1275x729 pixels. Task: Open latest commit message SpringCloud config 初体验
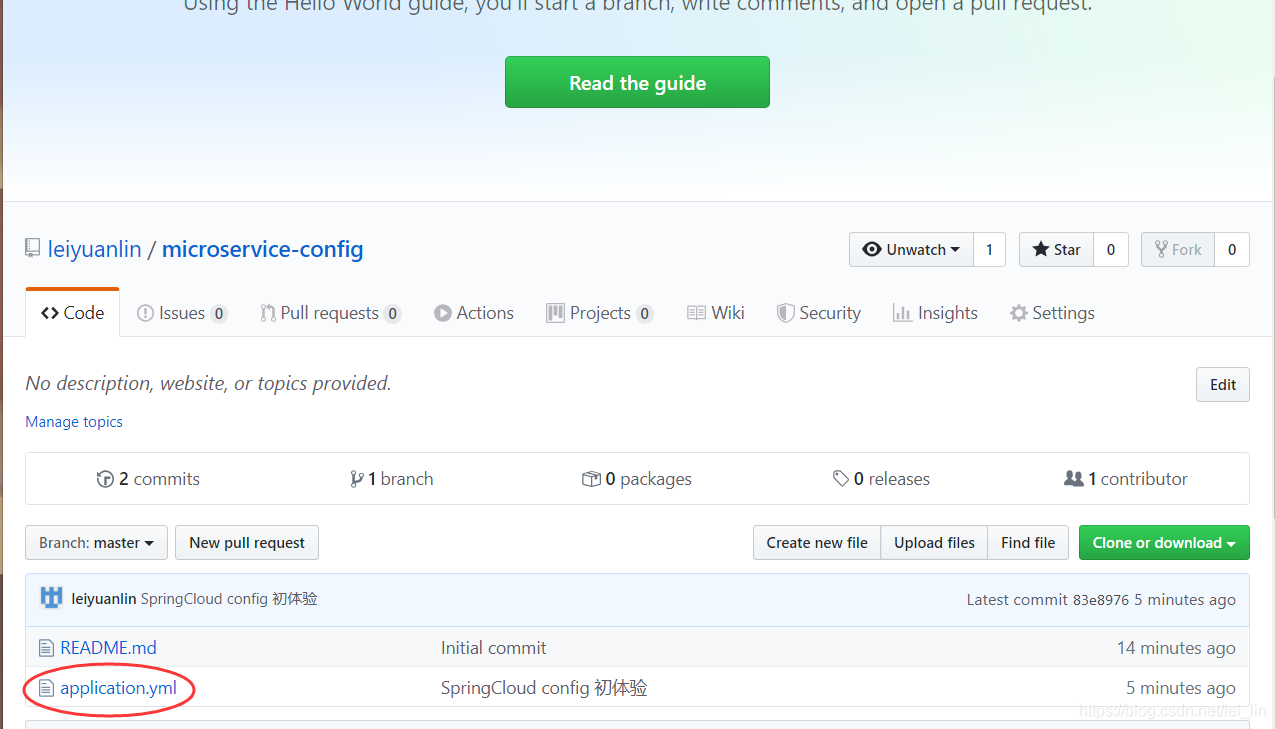click(229, 599)
